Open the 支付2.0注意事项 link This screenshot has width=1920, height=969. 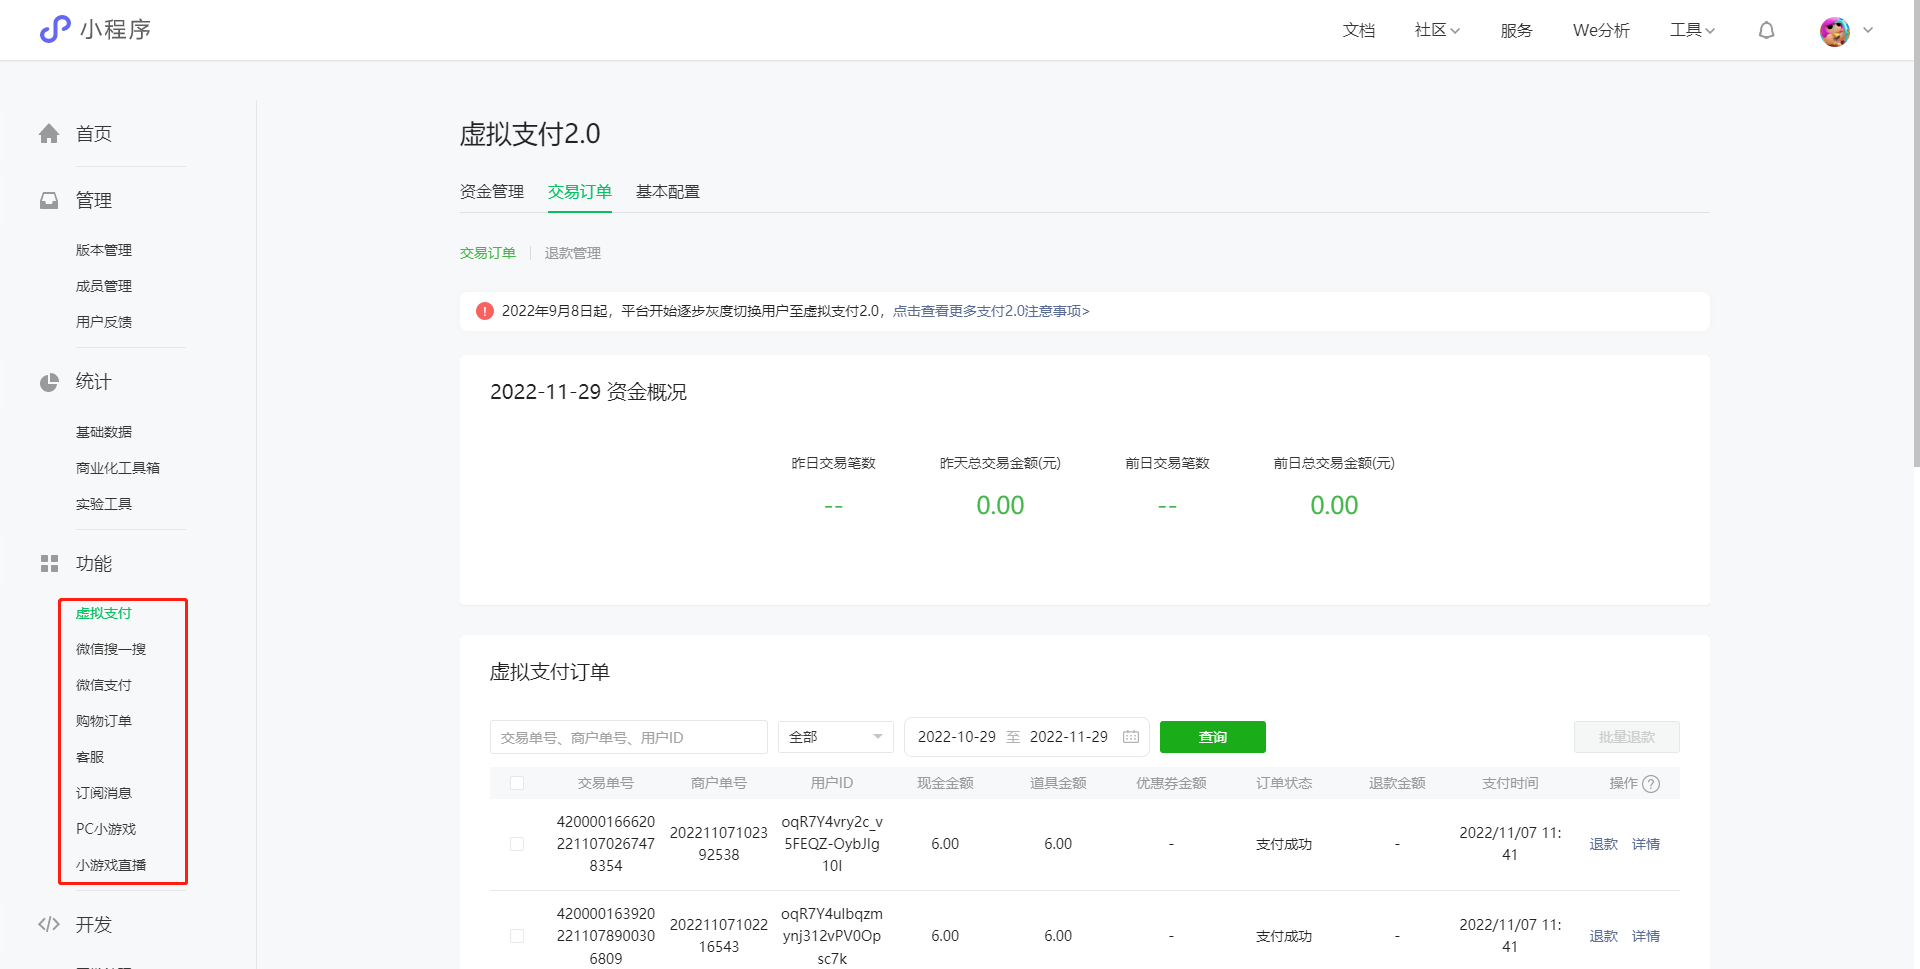pos(991,311)
